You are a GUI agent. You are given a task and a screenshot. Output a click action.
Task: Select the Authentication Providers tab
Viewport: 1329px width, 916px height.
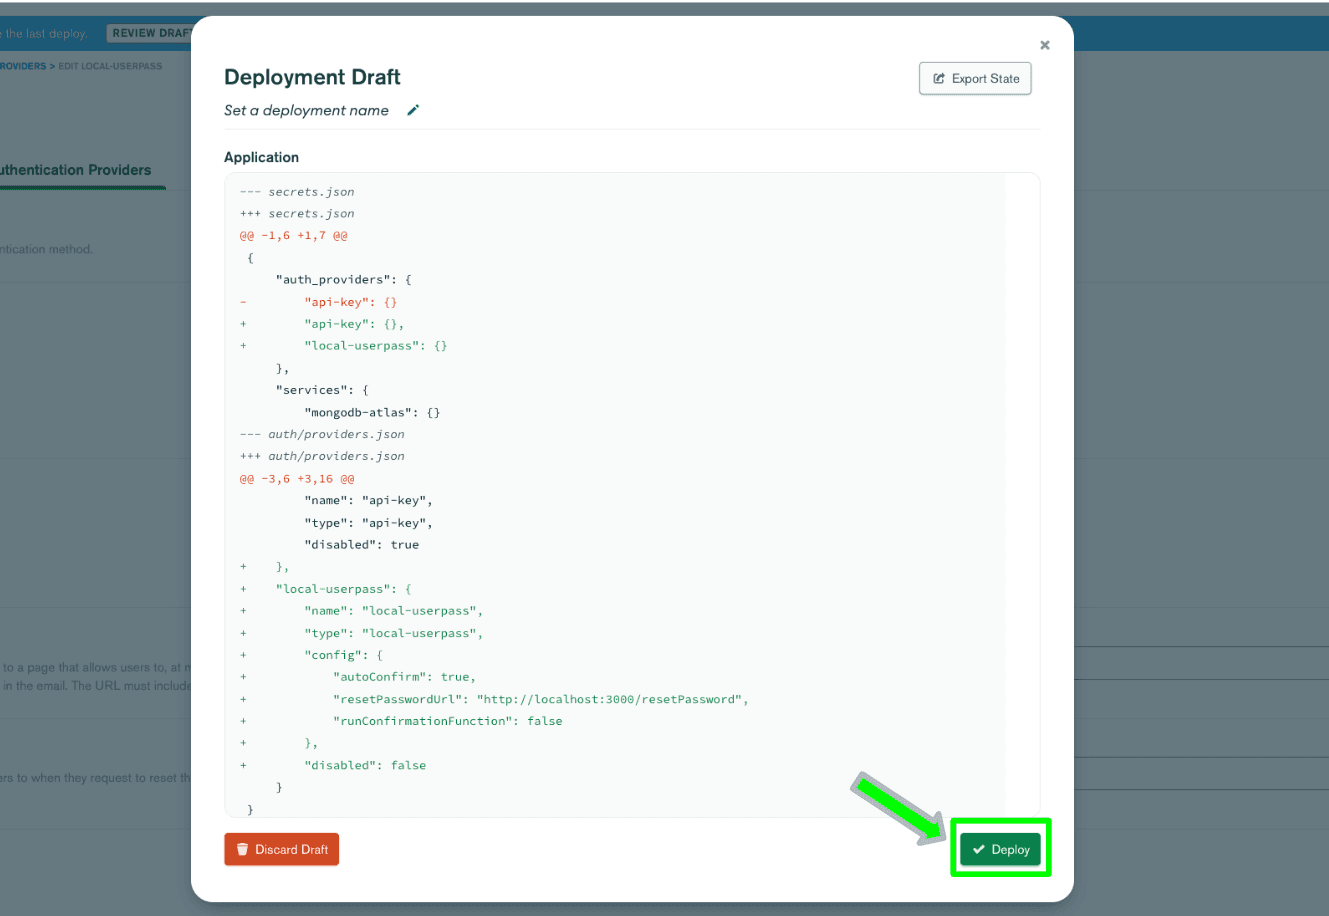[75, 170]
